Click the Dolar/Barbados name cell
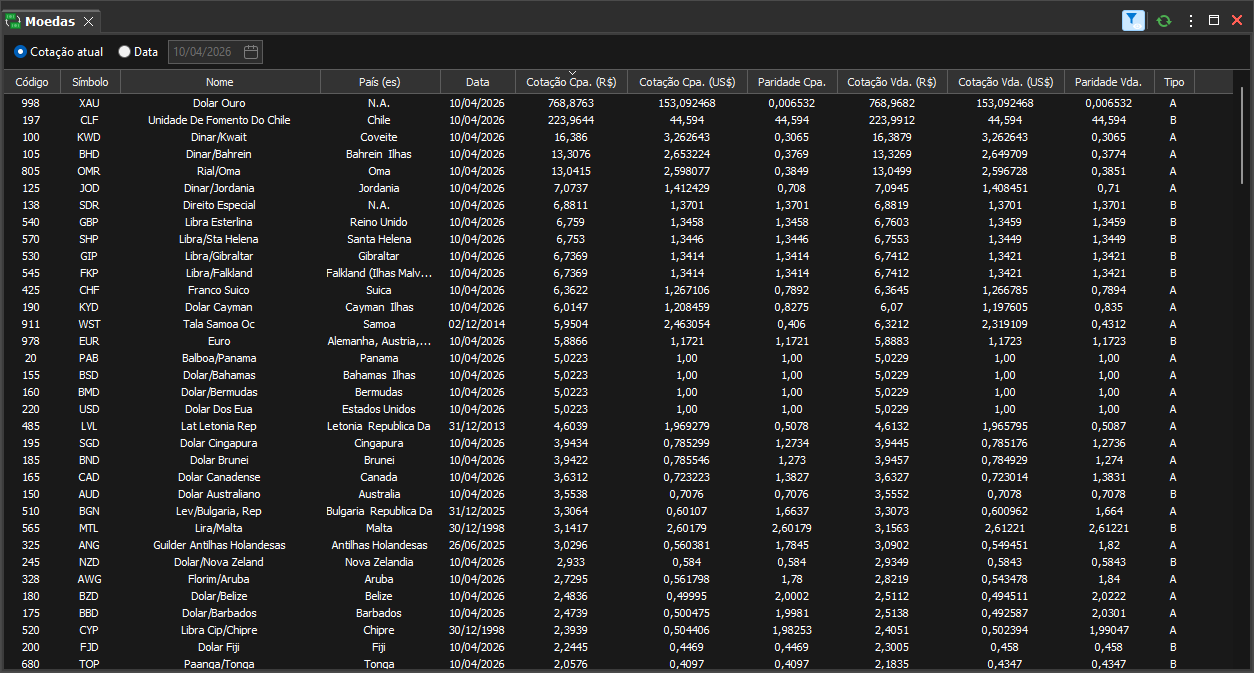The image size is (1254, 673). (219, 613)
